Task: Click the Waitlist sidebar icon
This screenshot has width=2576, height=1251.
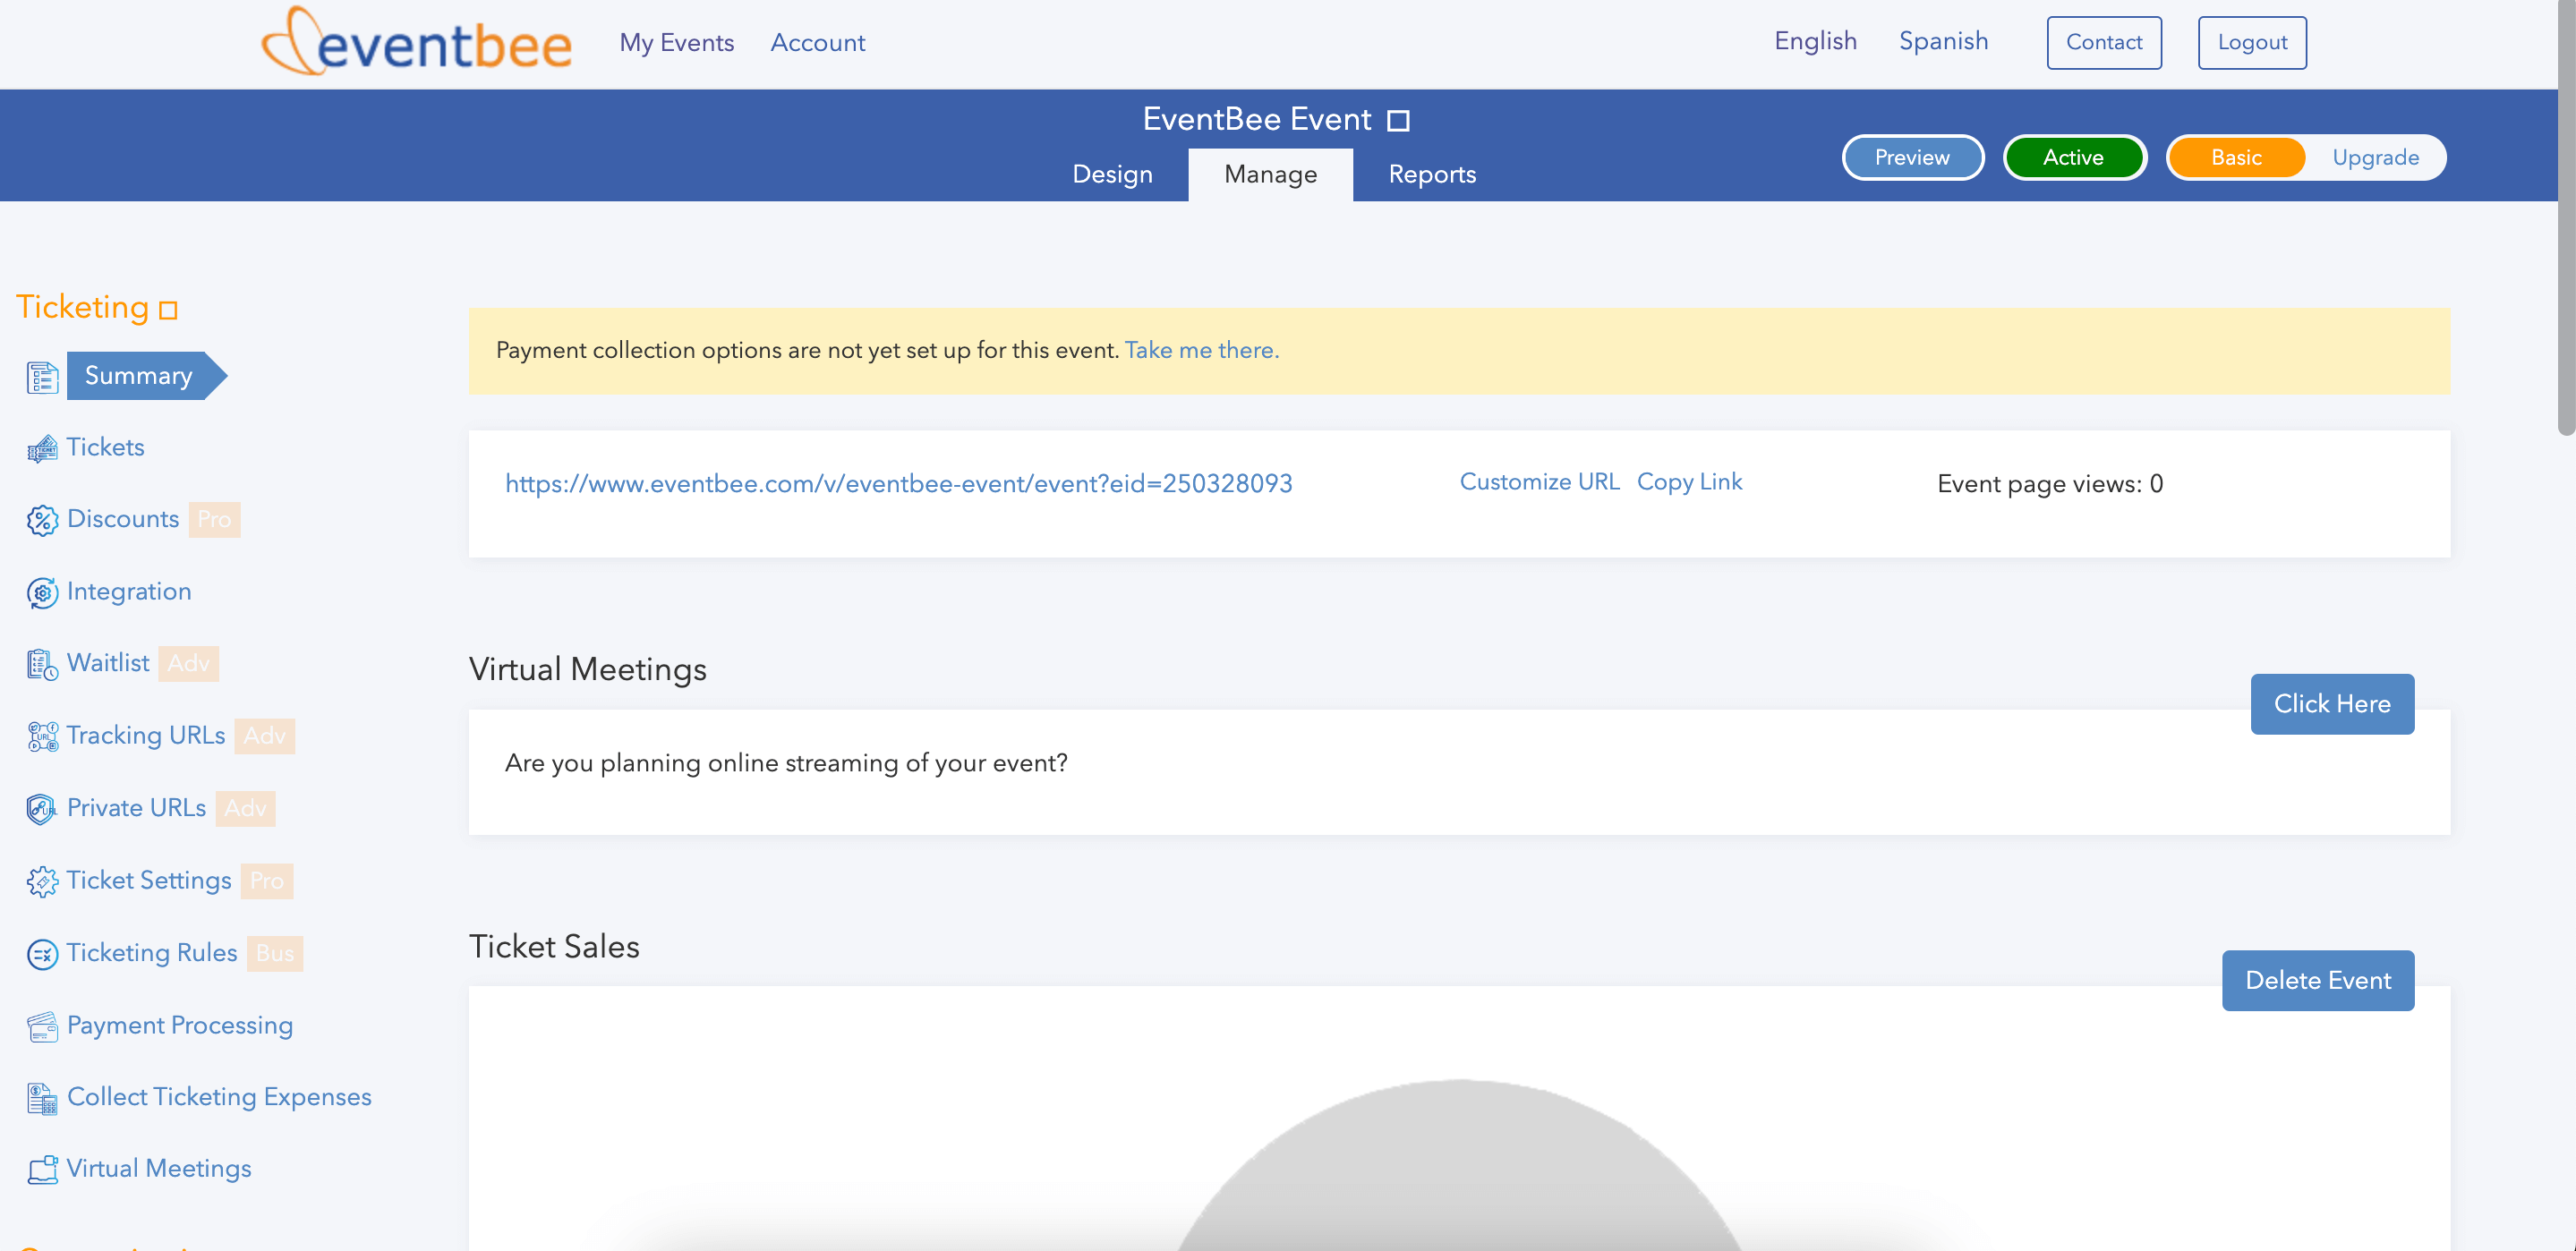Action: click(x=45, y=663)
